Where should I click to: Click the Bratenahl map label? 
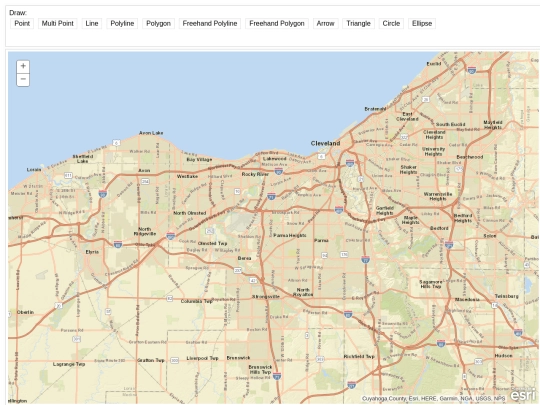click(375, 109)
